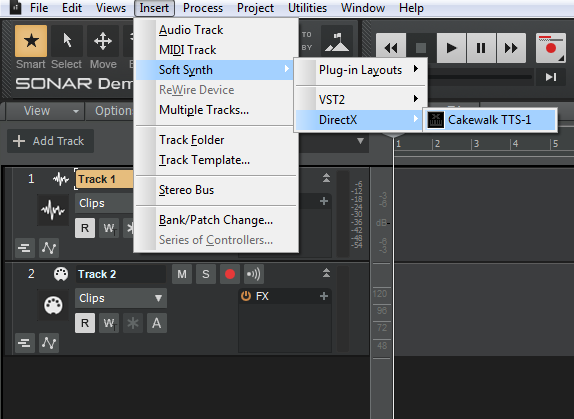574x419 pixels.
Task: Open the track View dropdown menu
Action: tap(45, 111)
